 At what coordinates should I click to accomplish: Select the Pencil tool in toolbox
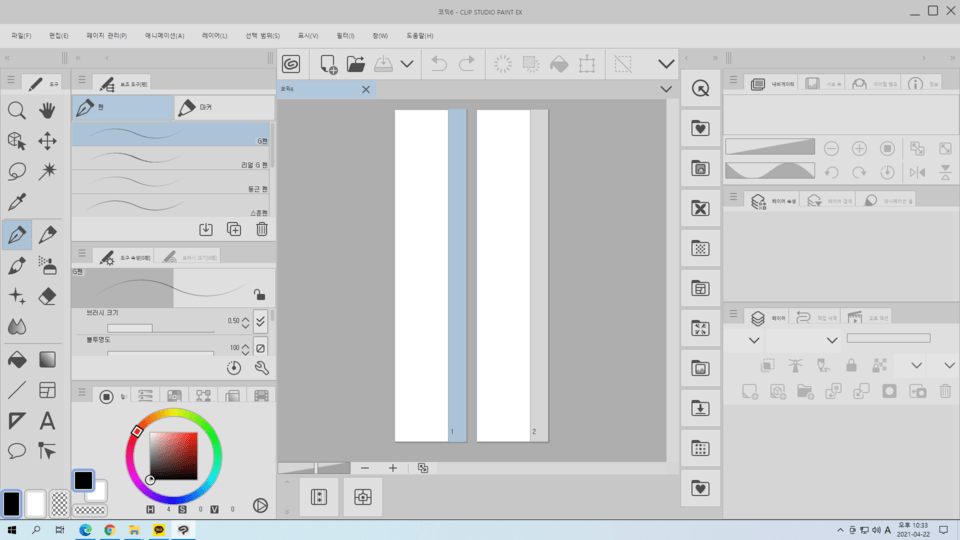[47, 234]
